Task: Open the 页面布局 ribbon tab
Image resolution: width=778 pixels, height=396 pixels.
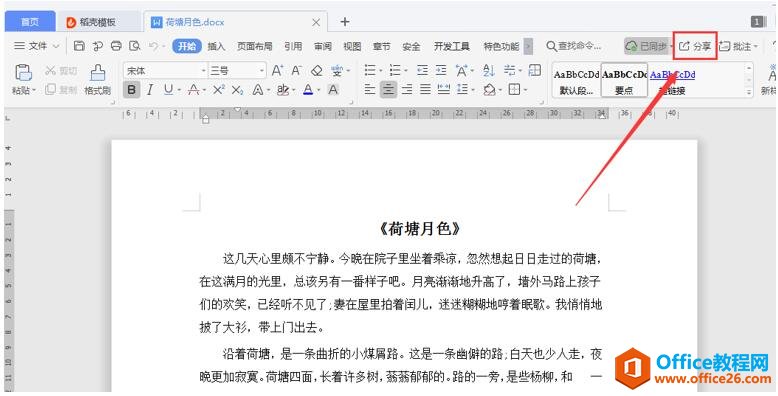Action: coord(255,46)
